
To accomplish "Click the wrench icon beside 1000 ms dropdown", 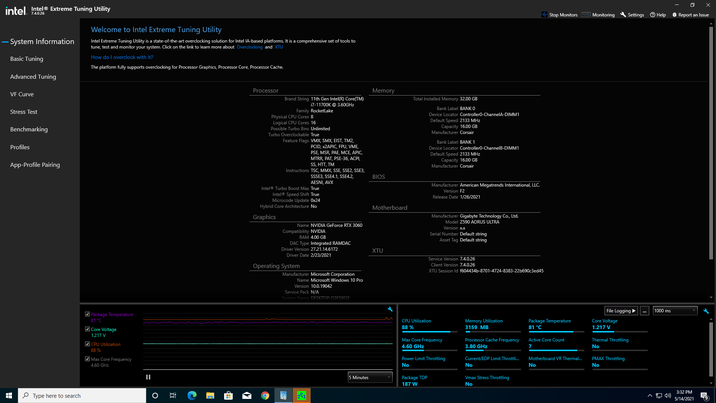I will [706, 311].
